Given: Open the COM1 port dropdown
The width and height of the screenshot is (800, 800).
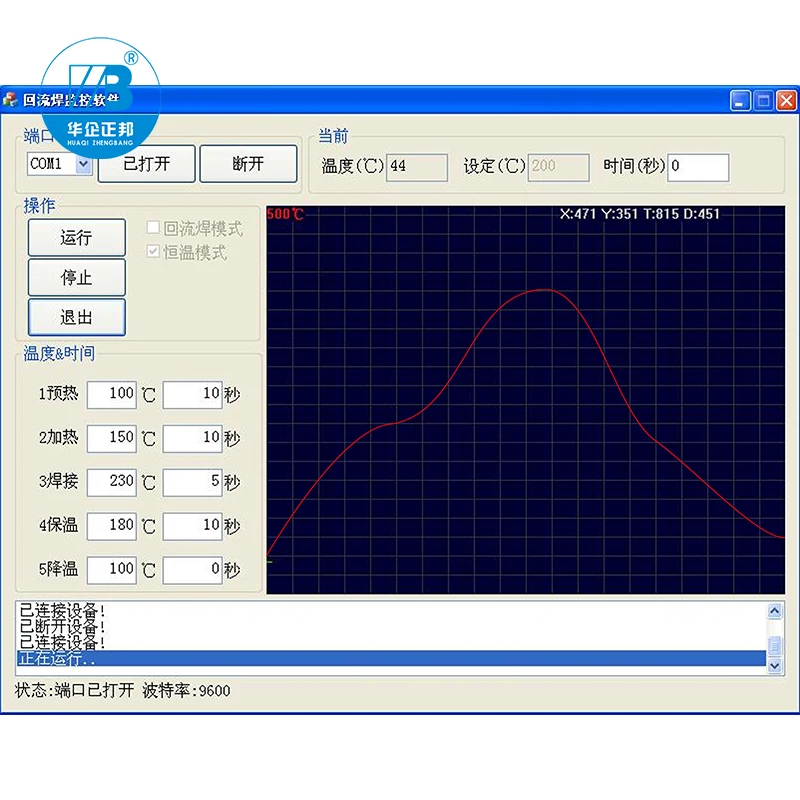Looking at the screenshot, I should [83, 164].
